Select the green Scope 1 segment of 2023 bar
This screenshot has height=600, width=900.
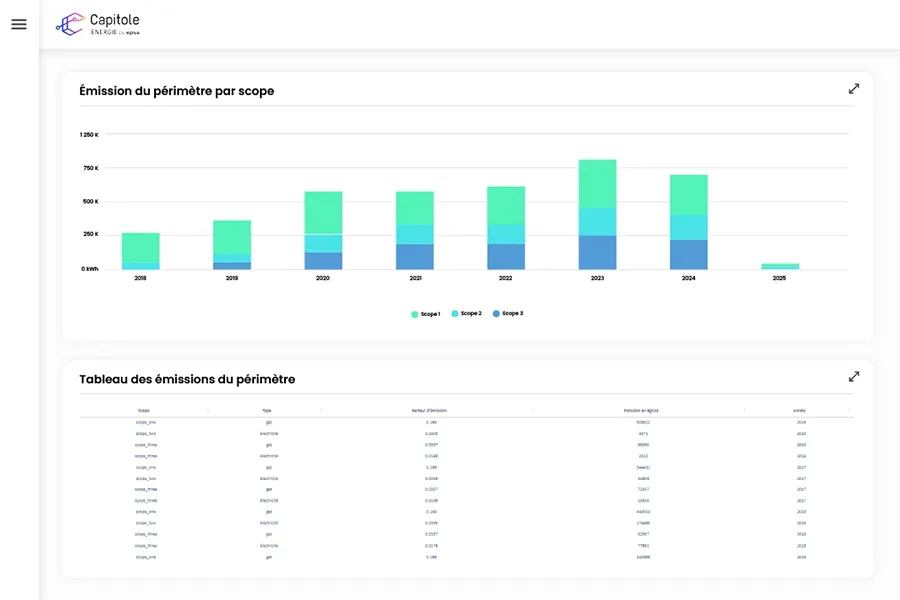[x=597, y=184]
